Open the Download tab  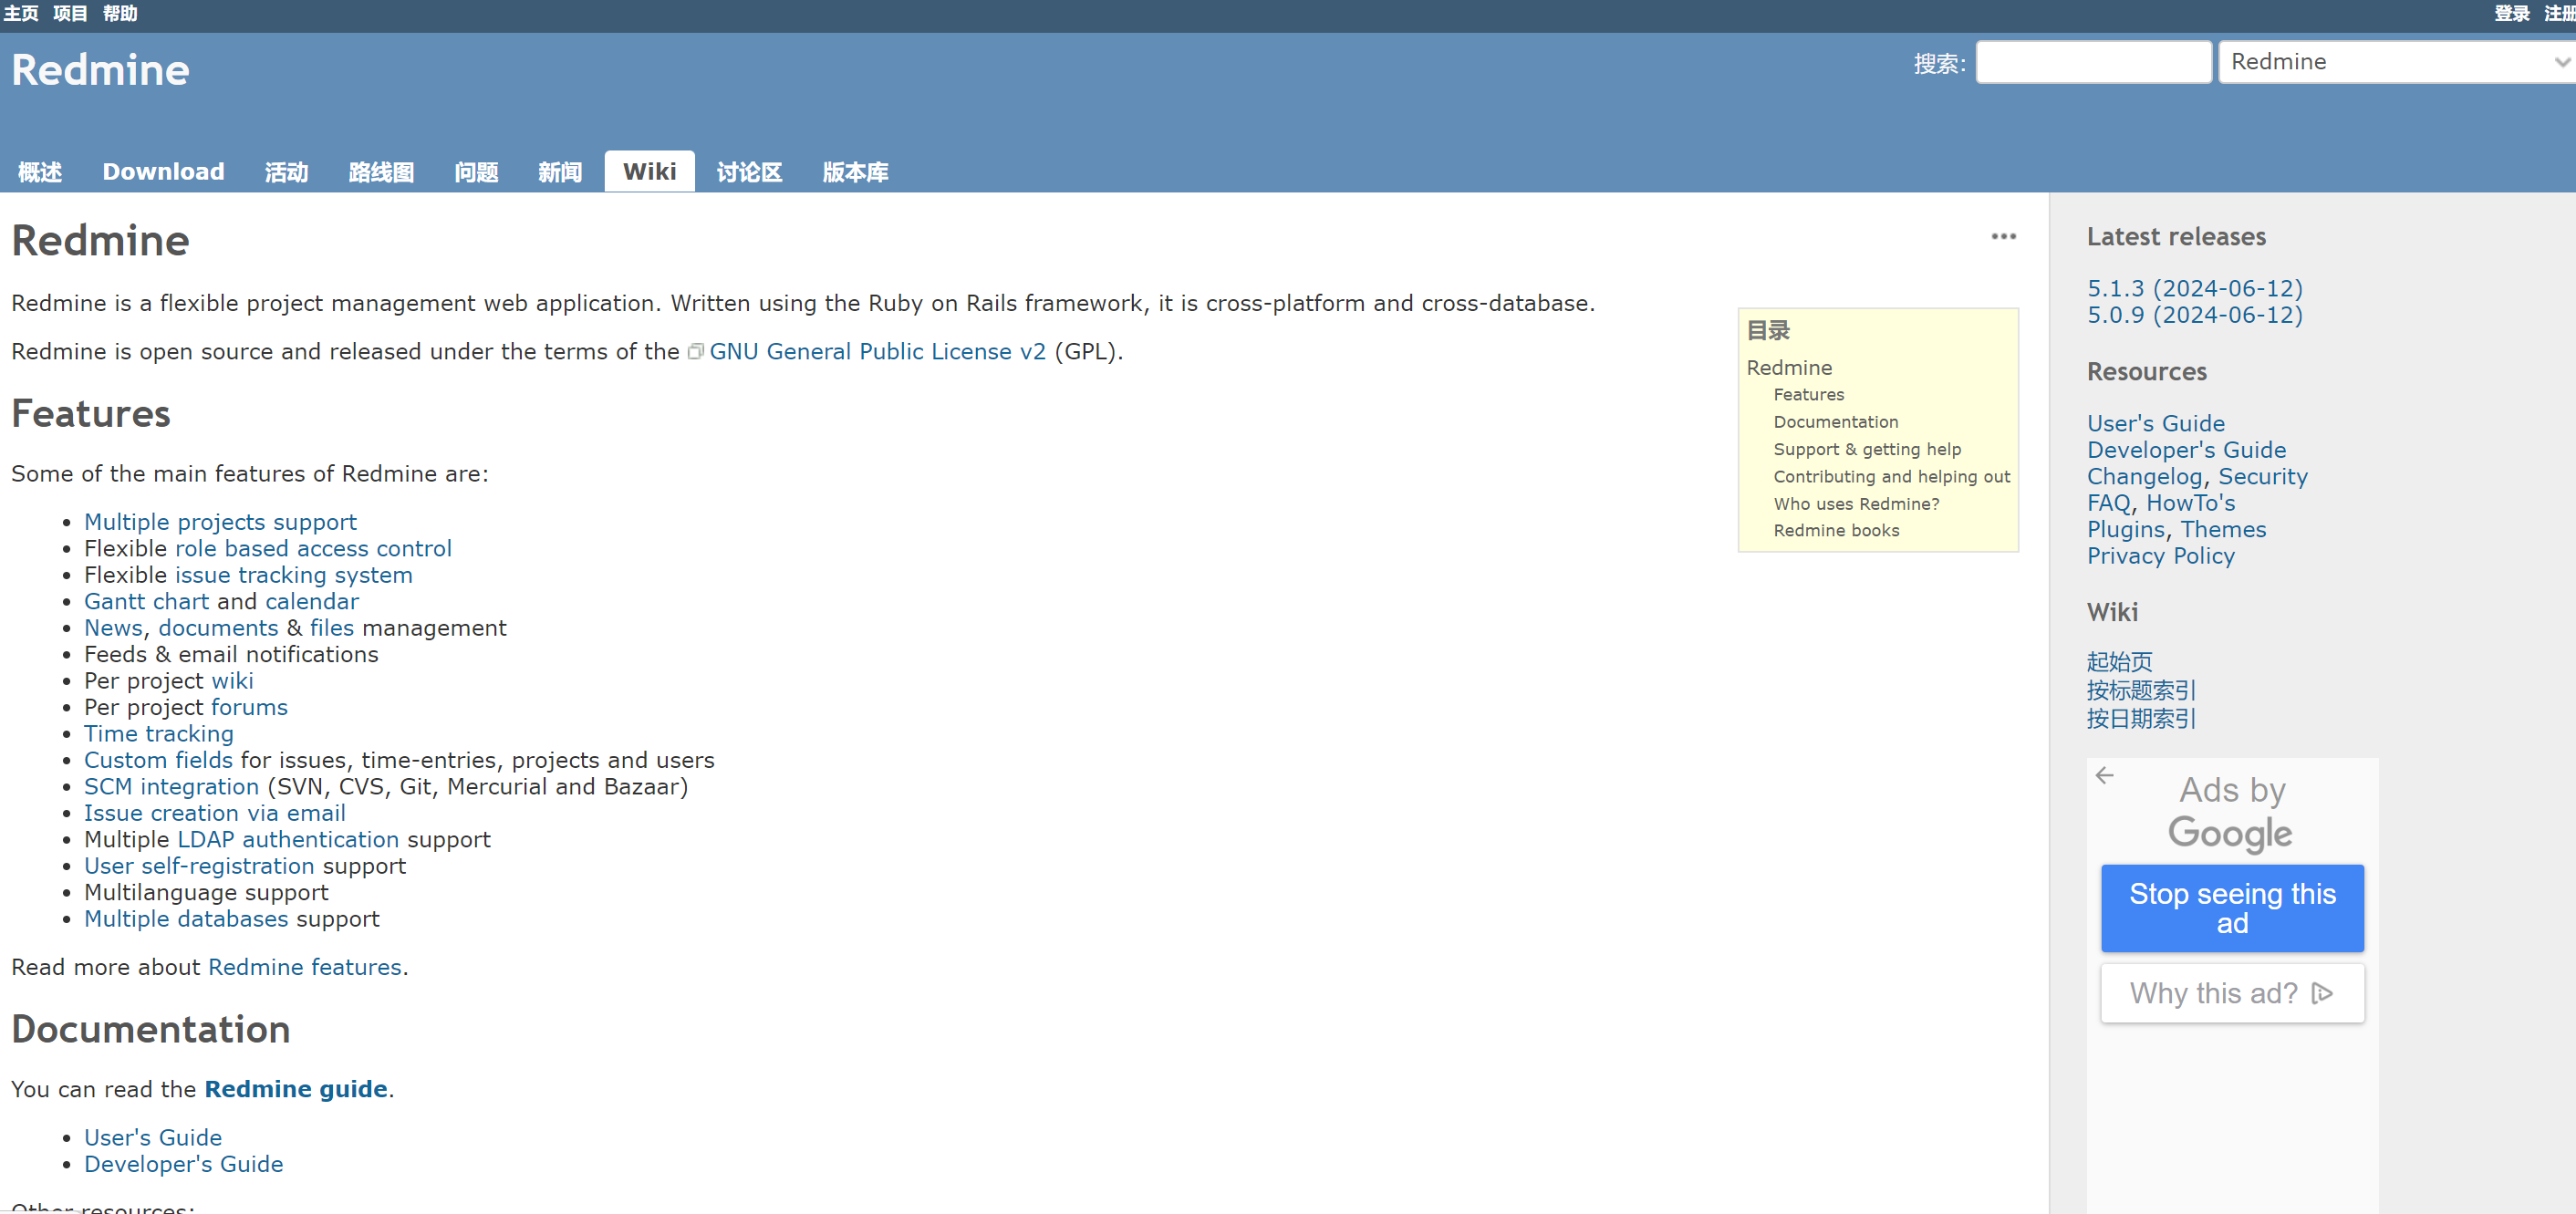pyautogui.click(x=163, y=172)
